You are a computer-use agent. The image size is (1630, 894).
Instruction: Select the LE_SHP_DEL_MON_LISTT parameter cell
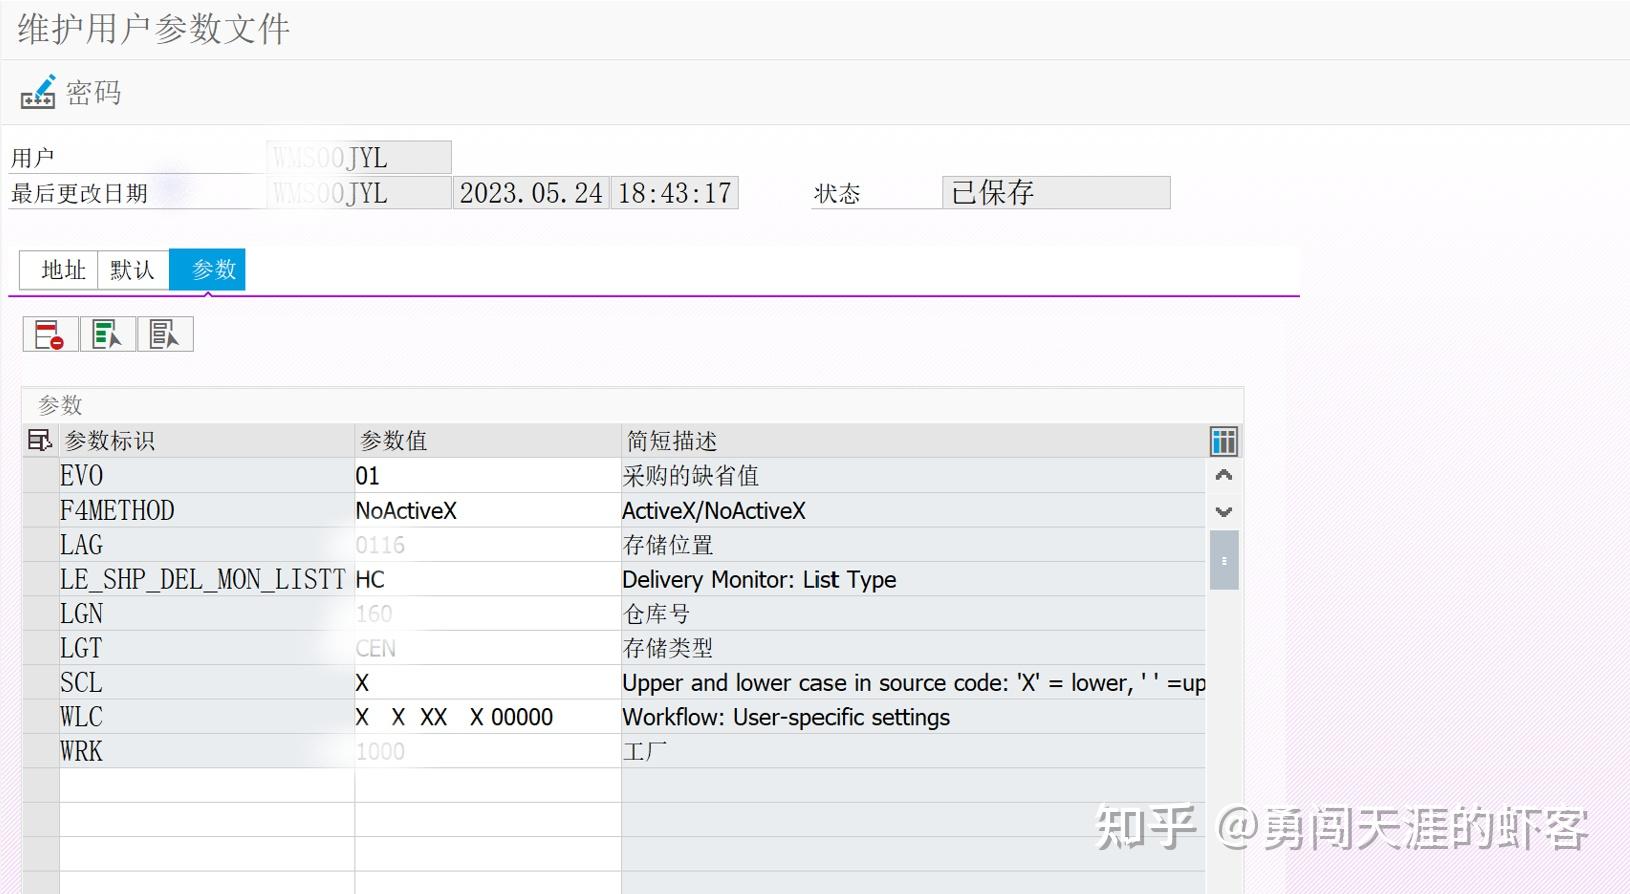(x=206, y=579)
